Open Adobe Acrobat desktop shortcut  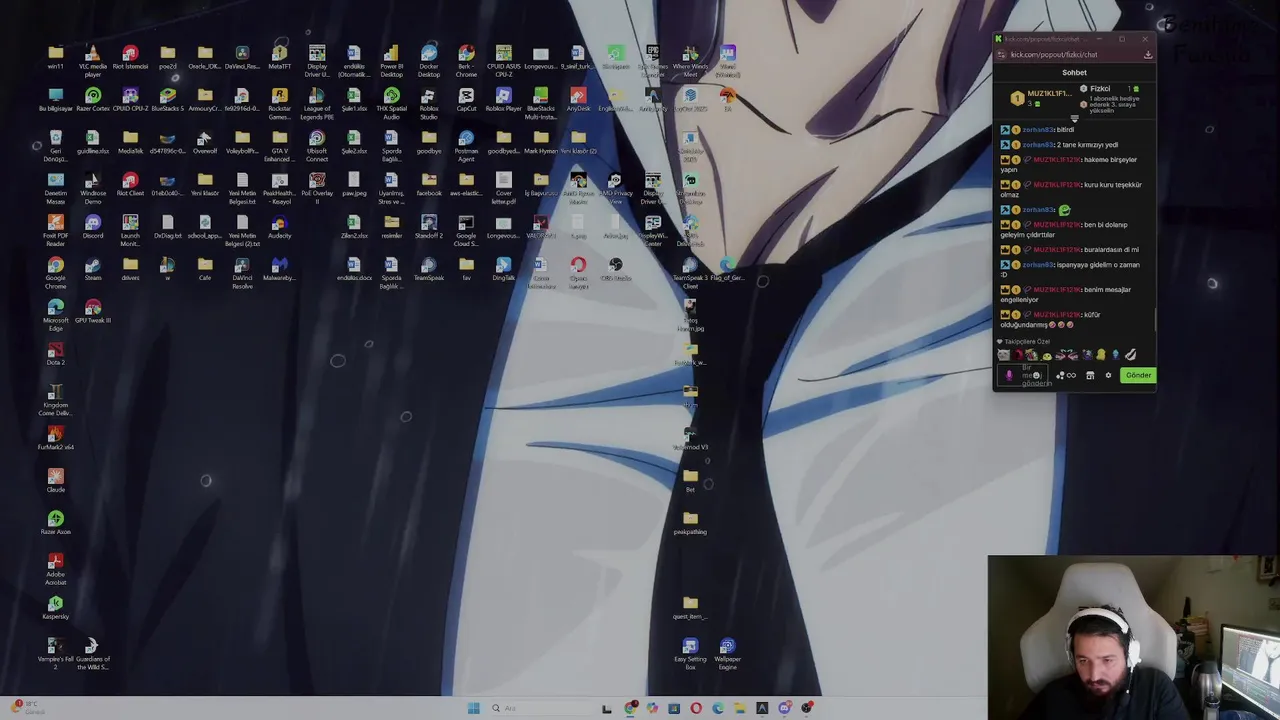pyautogui.click(x=55, y=568)
